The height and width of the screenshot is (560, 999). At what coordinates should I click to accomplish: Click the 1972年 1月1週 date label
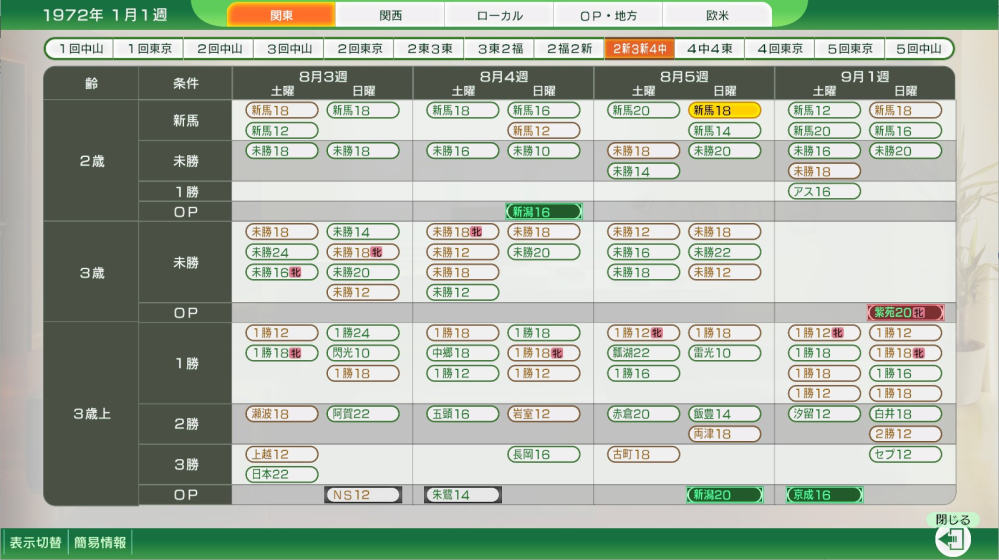click(x=105, y=15)
